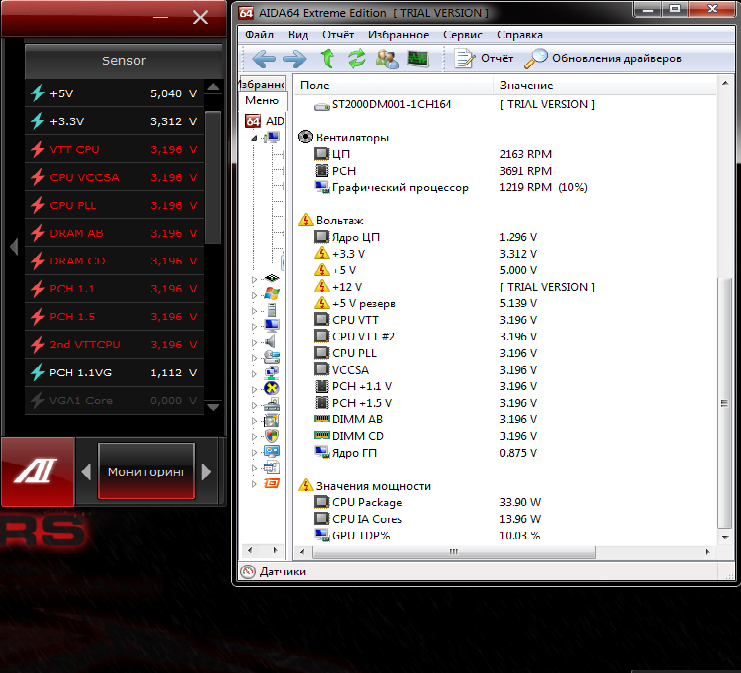Go forward with the blue right arrow in AIDA64

point(294,59)
